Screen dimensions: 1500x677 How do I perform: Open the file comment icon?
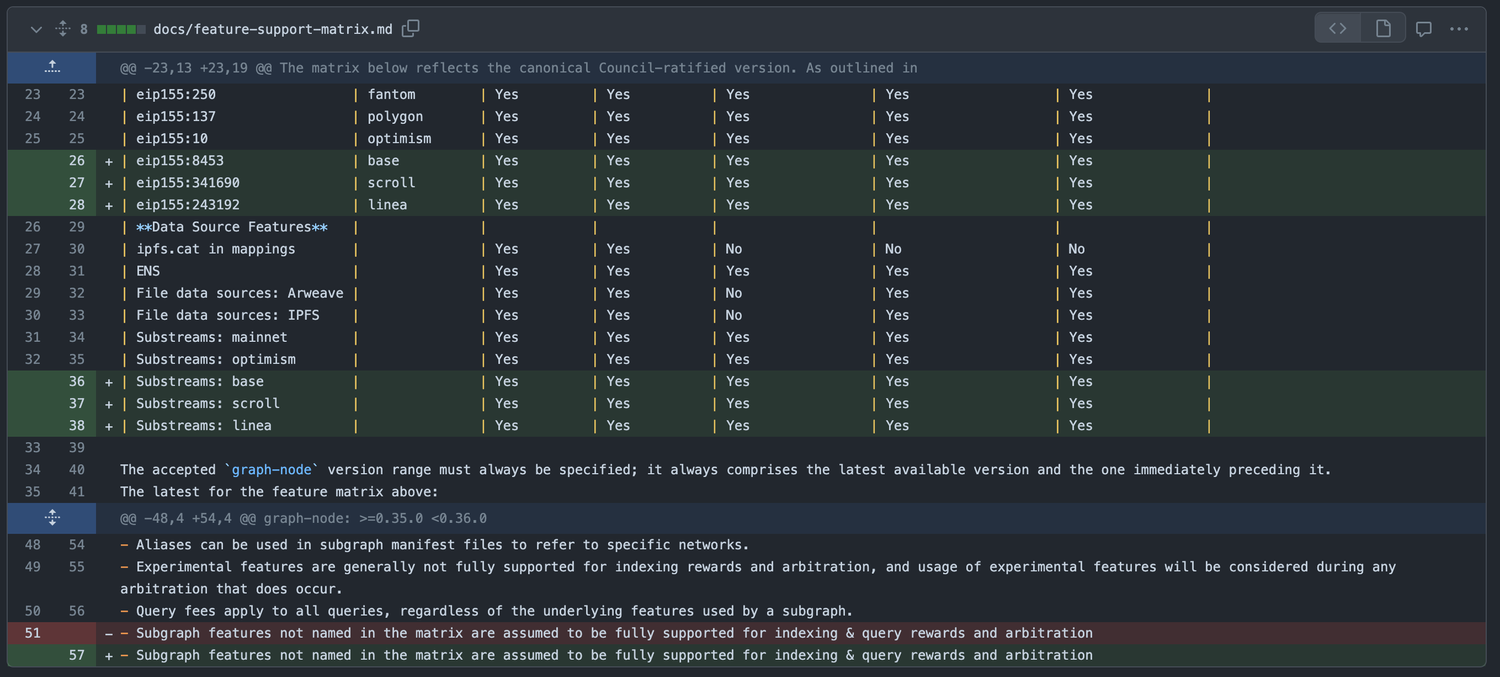click(x=1424, y=29)
